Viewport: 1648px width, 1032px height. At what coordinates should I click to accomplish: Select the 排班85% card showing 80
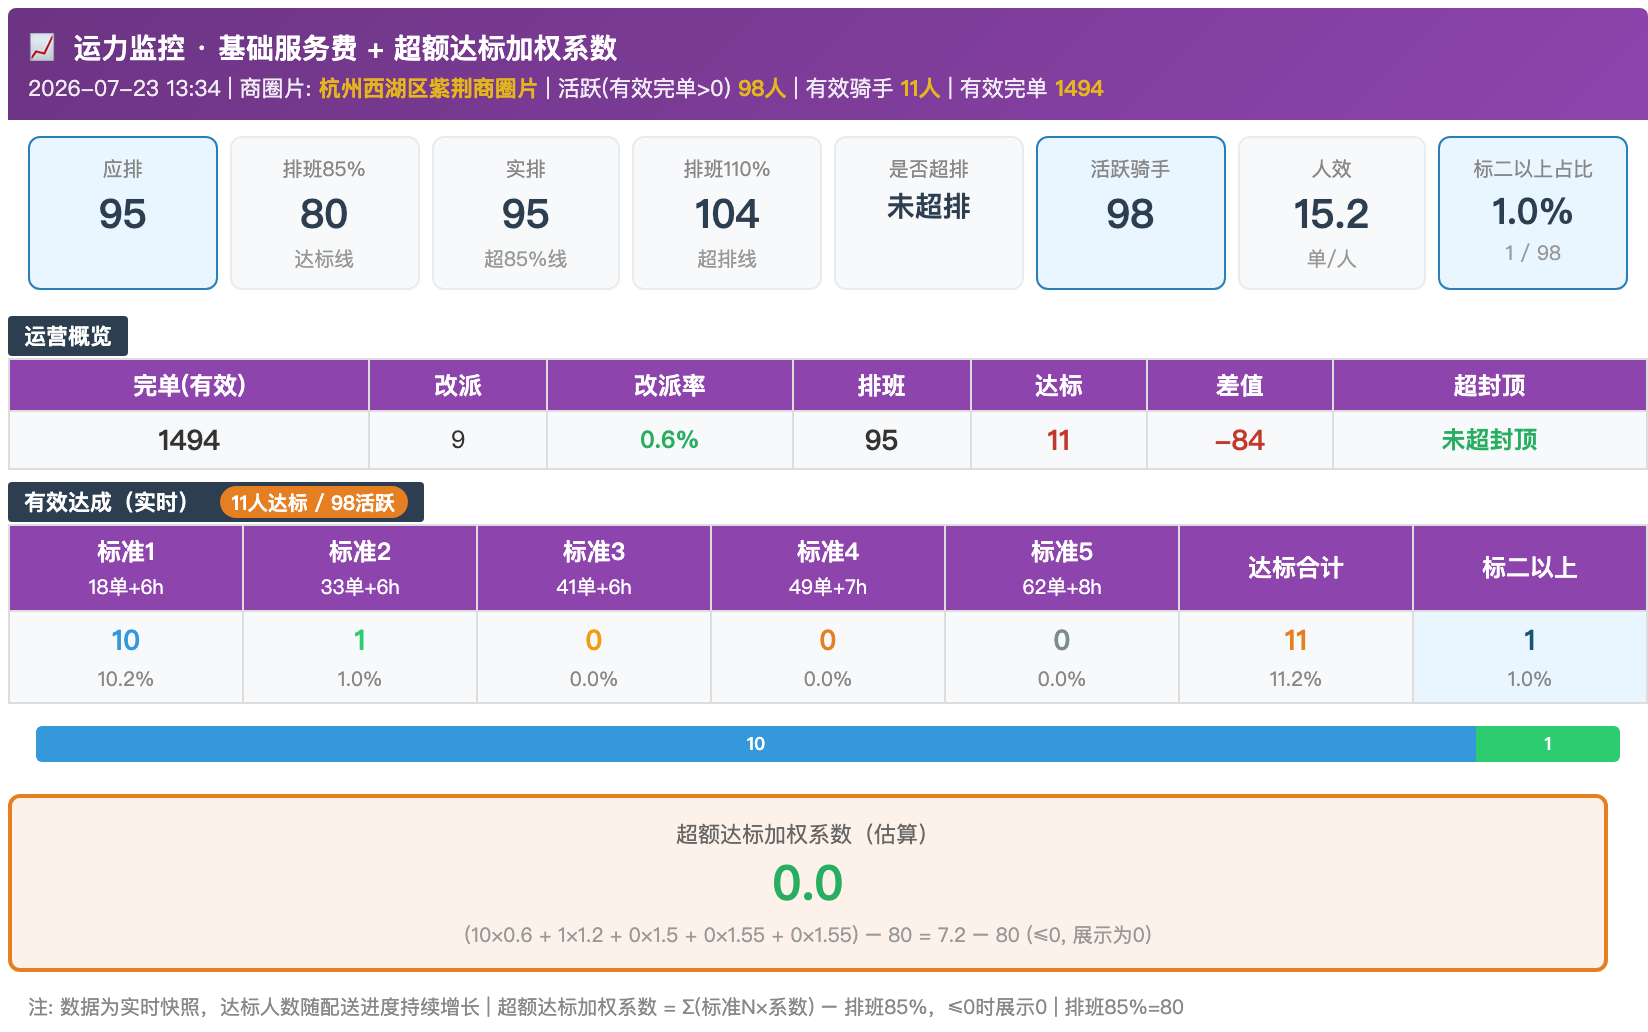point(324,213)
